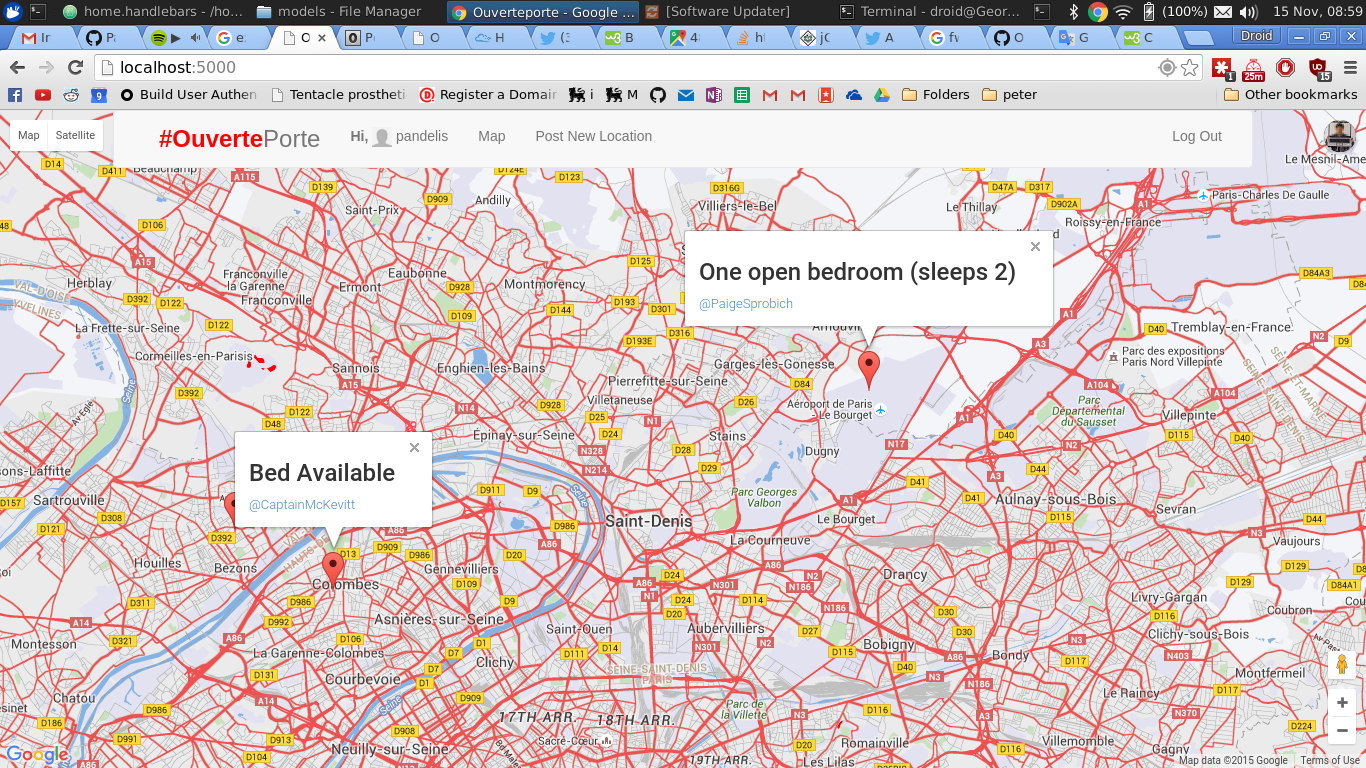This screenshot has height=768, width=1366.
Task: Open the Facebook bookmark icon
Action: 15,95
